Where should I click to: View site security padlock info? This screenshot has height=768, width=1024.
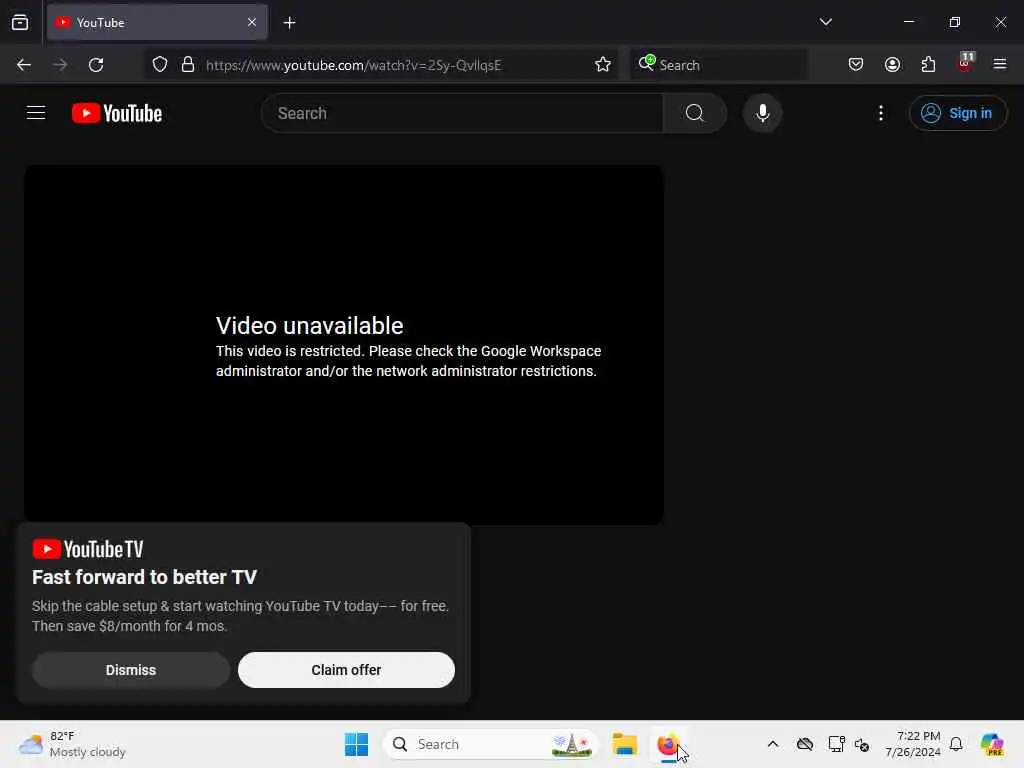point(188,65)
